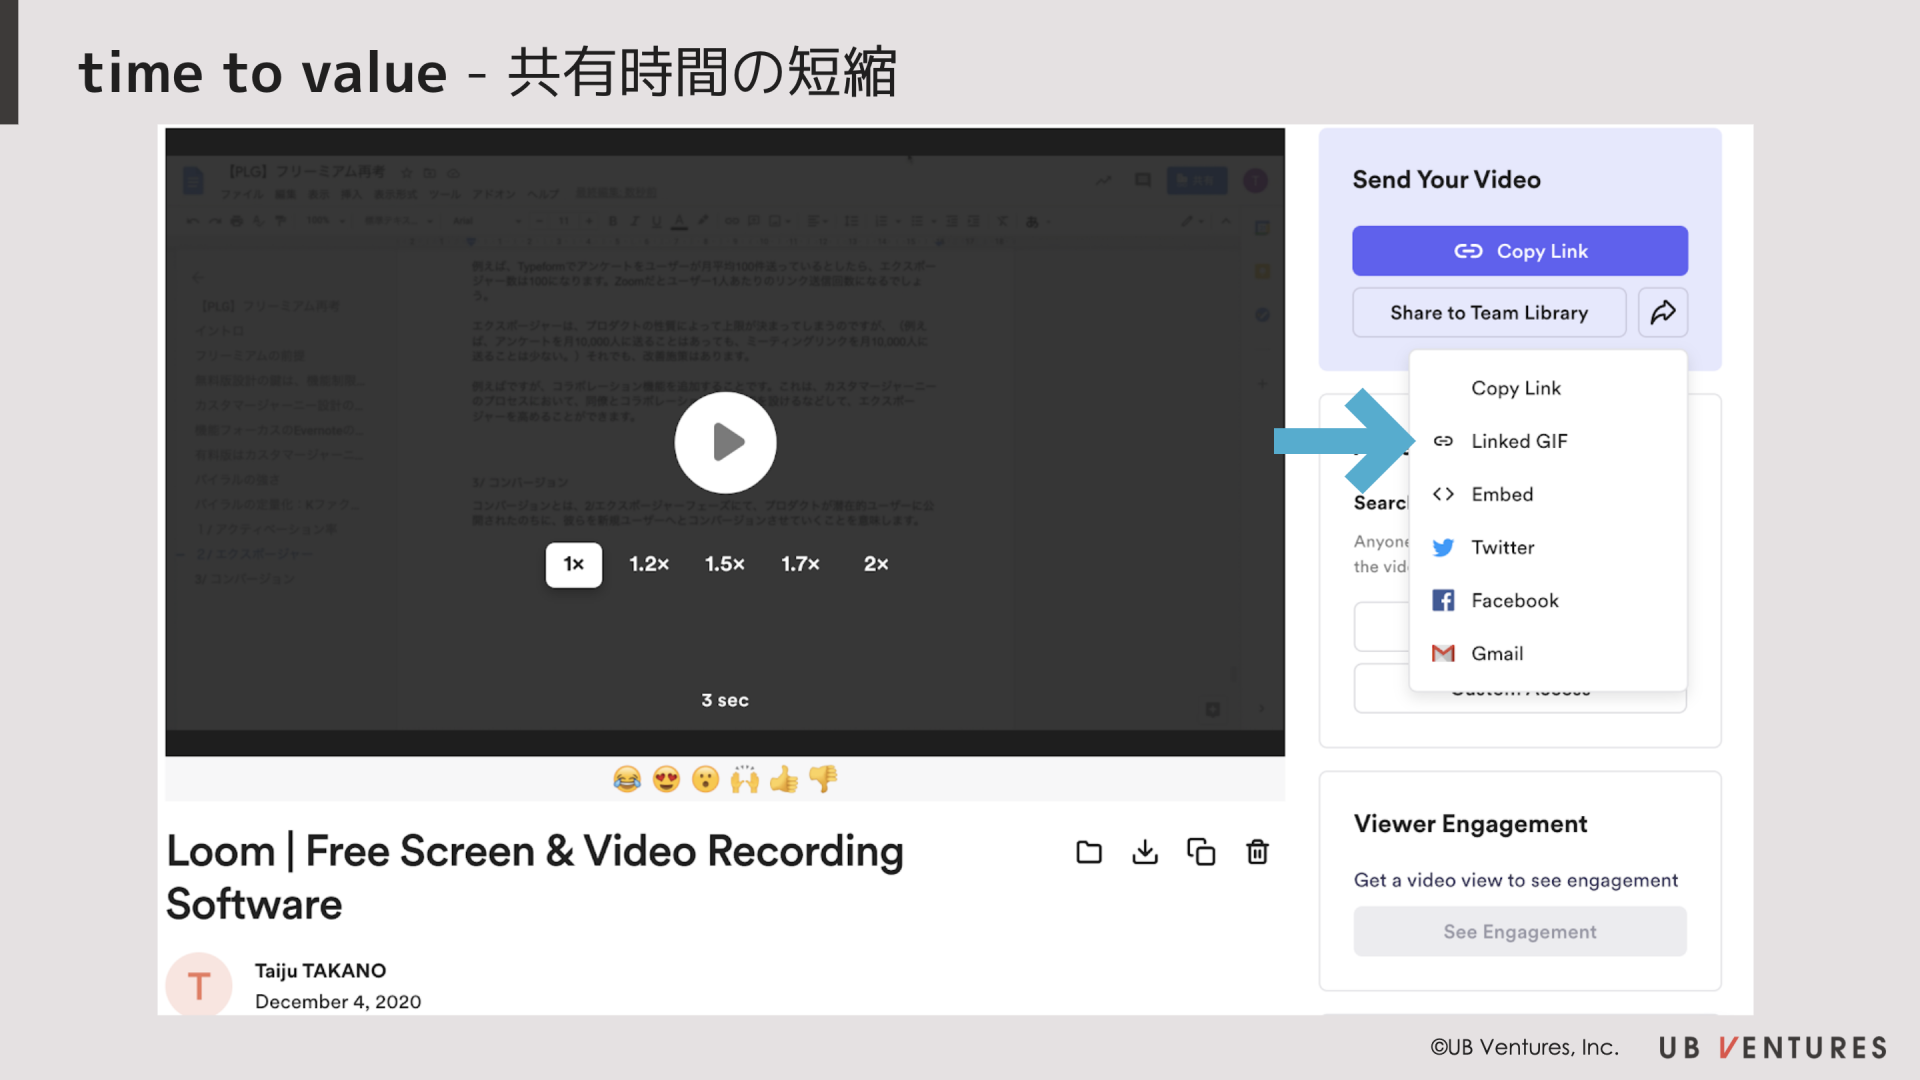React with thumbs down emoji
The image size is (1920, 1080).
coord(823,779)
